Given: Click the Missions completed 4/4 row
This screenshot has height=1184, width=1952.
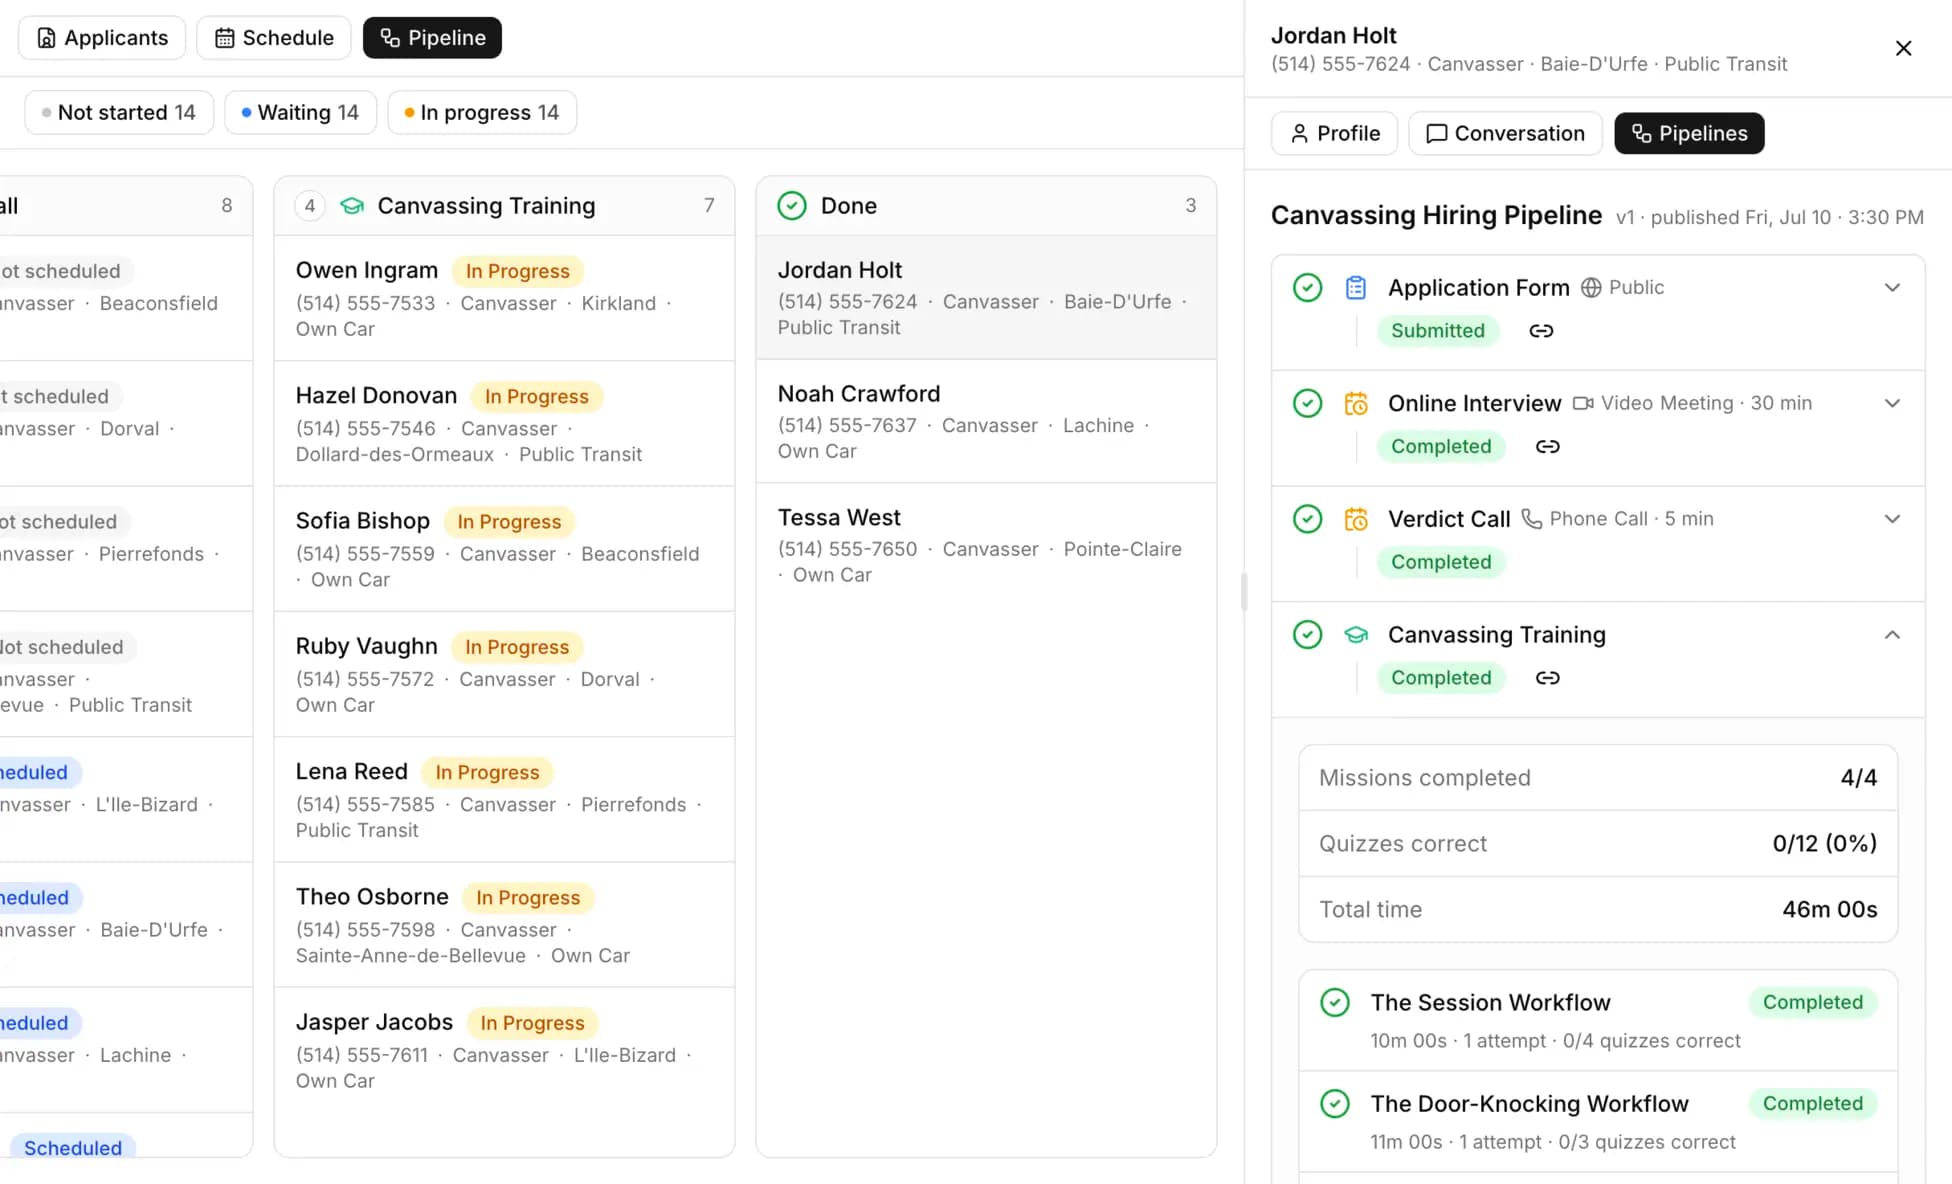Looking at the screenshot, I should [1597, 778].
